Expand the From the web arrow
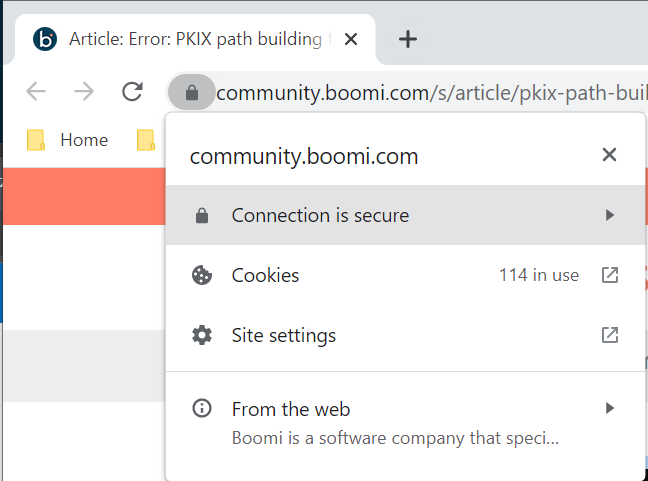Viewport: 648px width, 481px height. [x=610, y=408]
